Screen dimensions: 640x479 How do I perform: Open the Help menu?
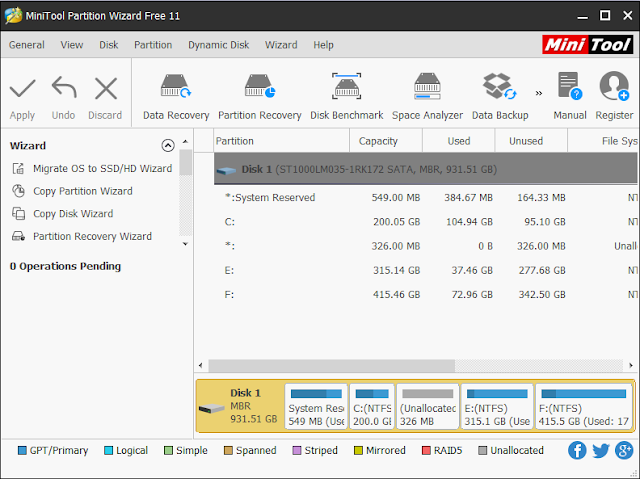[x=323, y=45]
